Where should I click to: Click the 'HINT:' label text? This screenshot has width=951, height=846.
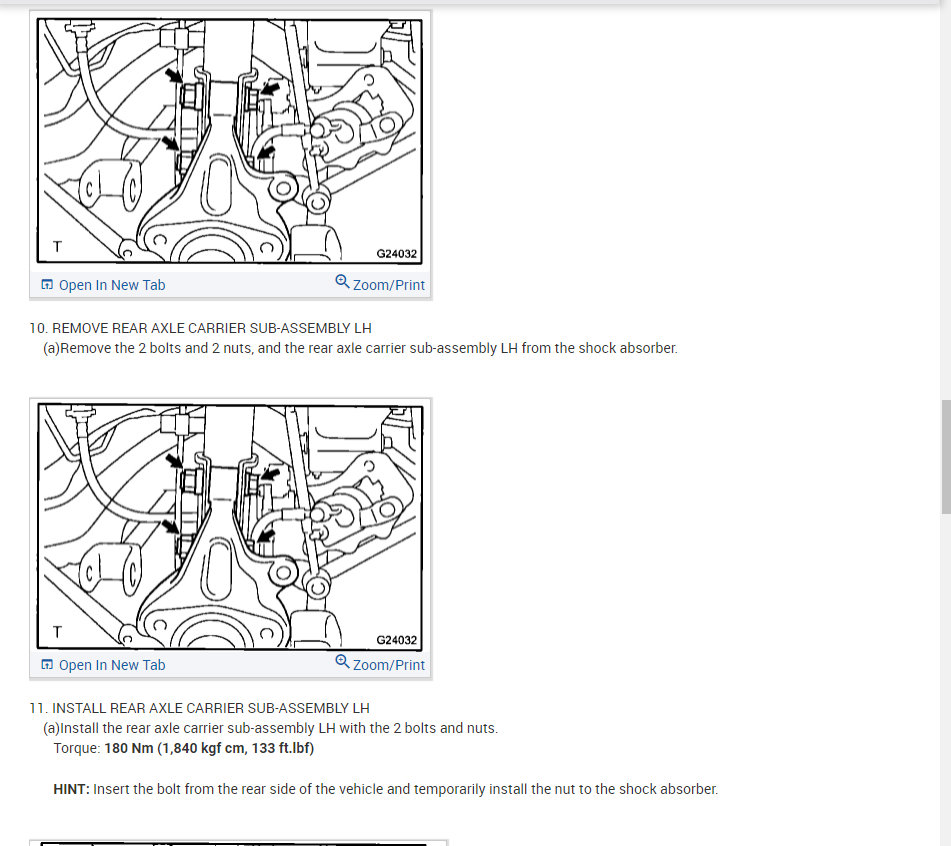click(x=72, y=789)
